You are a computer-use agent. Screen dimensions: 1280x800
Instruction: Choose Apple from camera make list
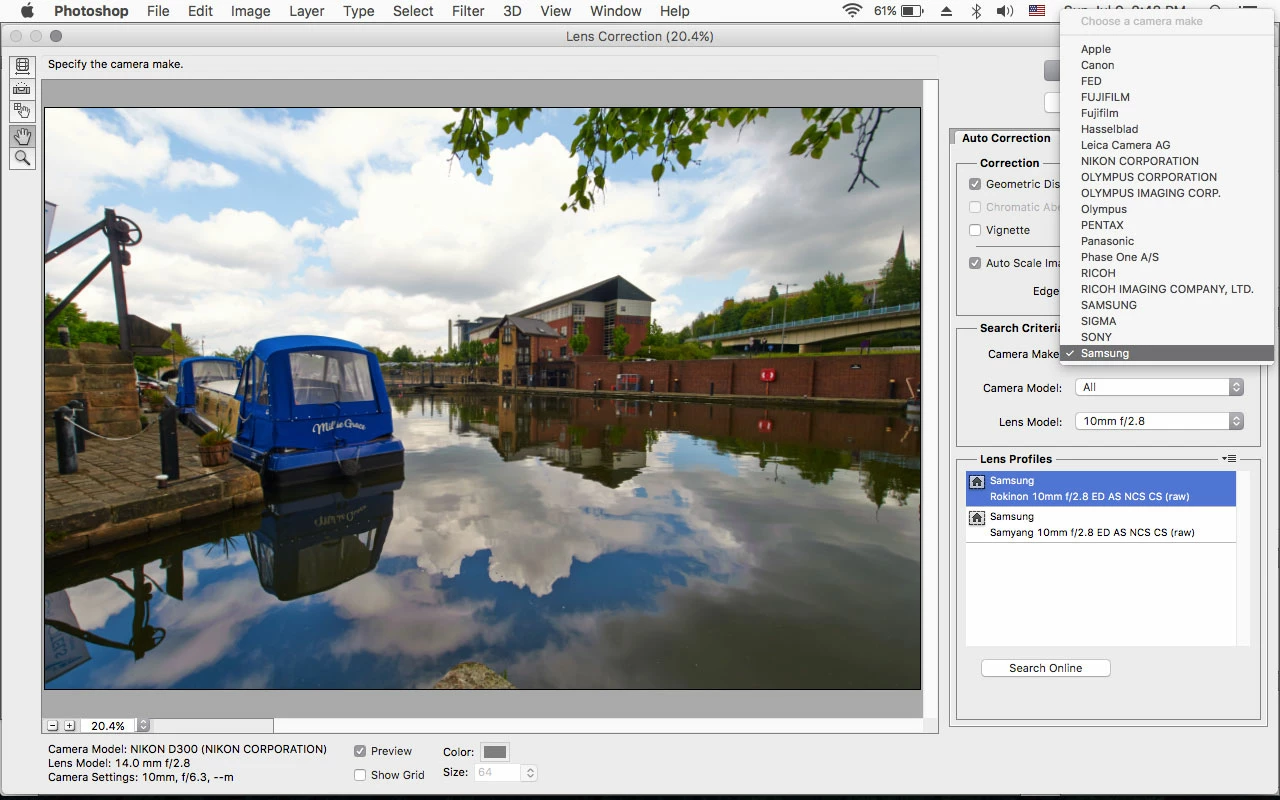tap(1167, 49)
